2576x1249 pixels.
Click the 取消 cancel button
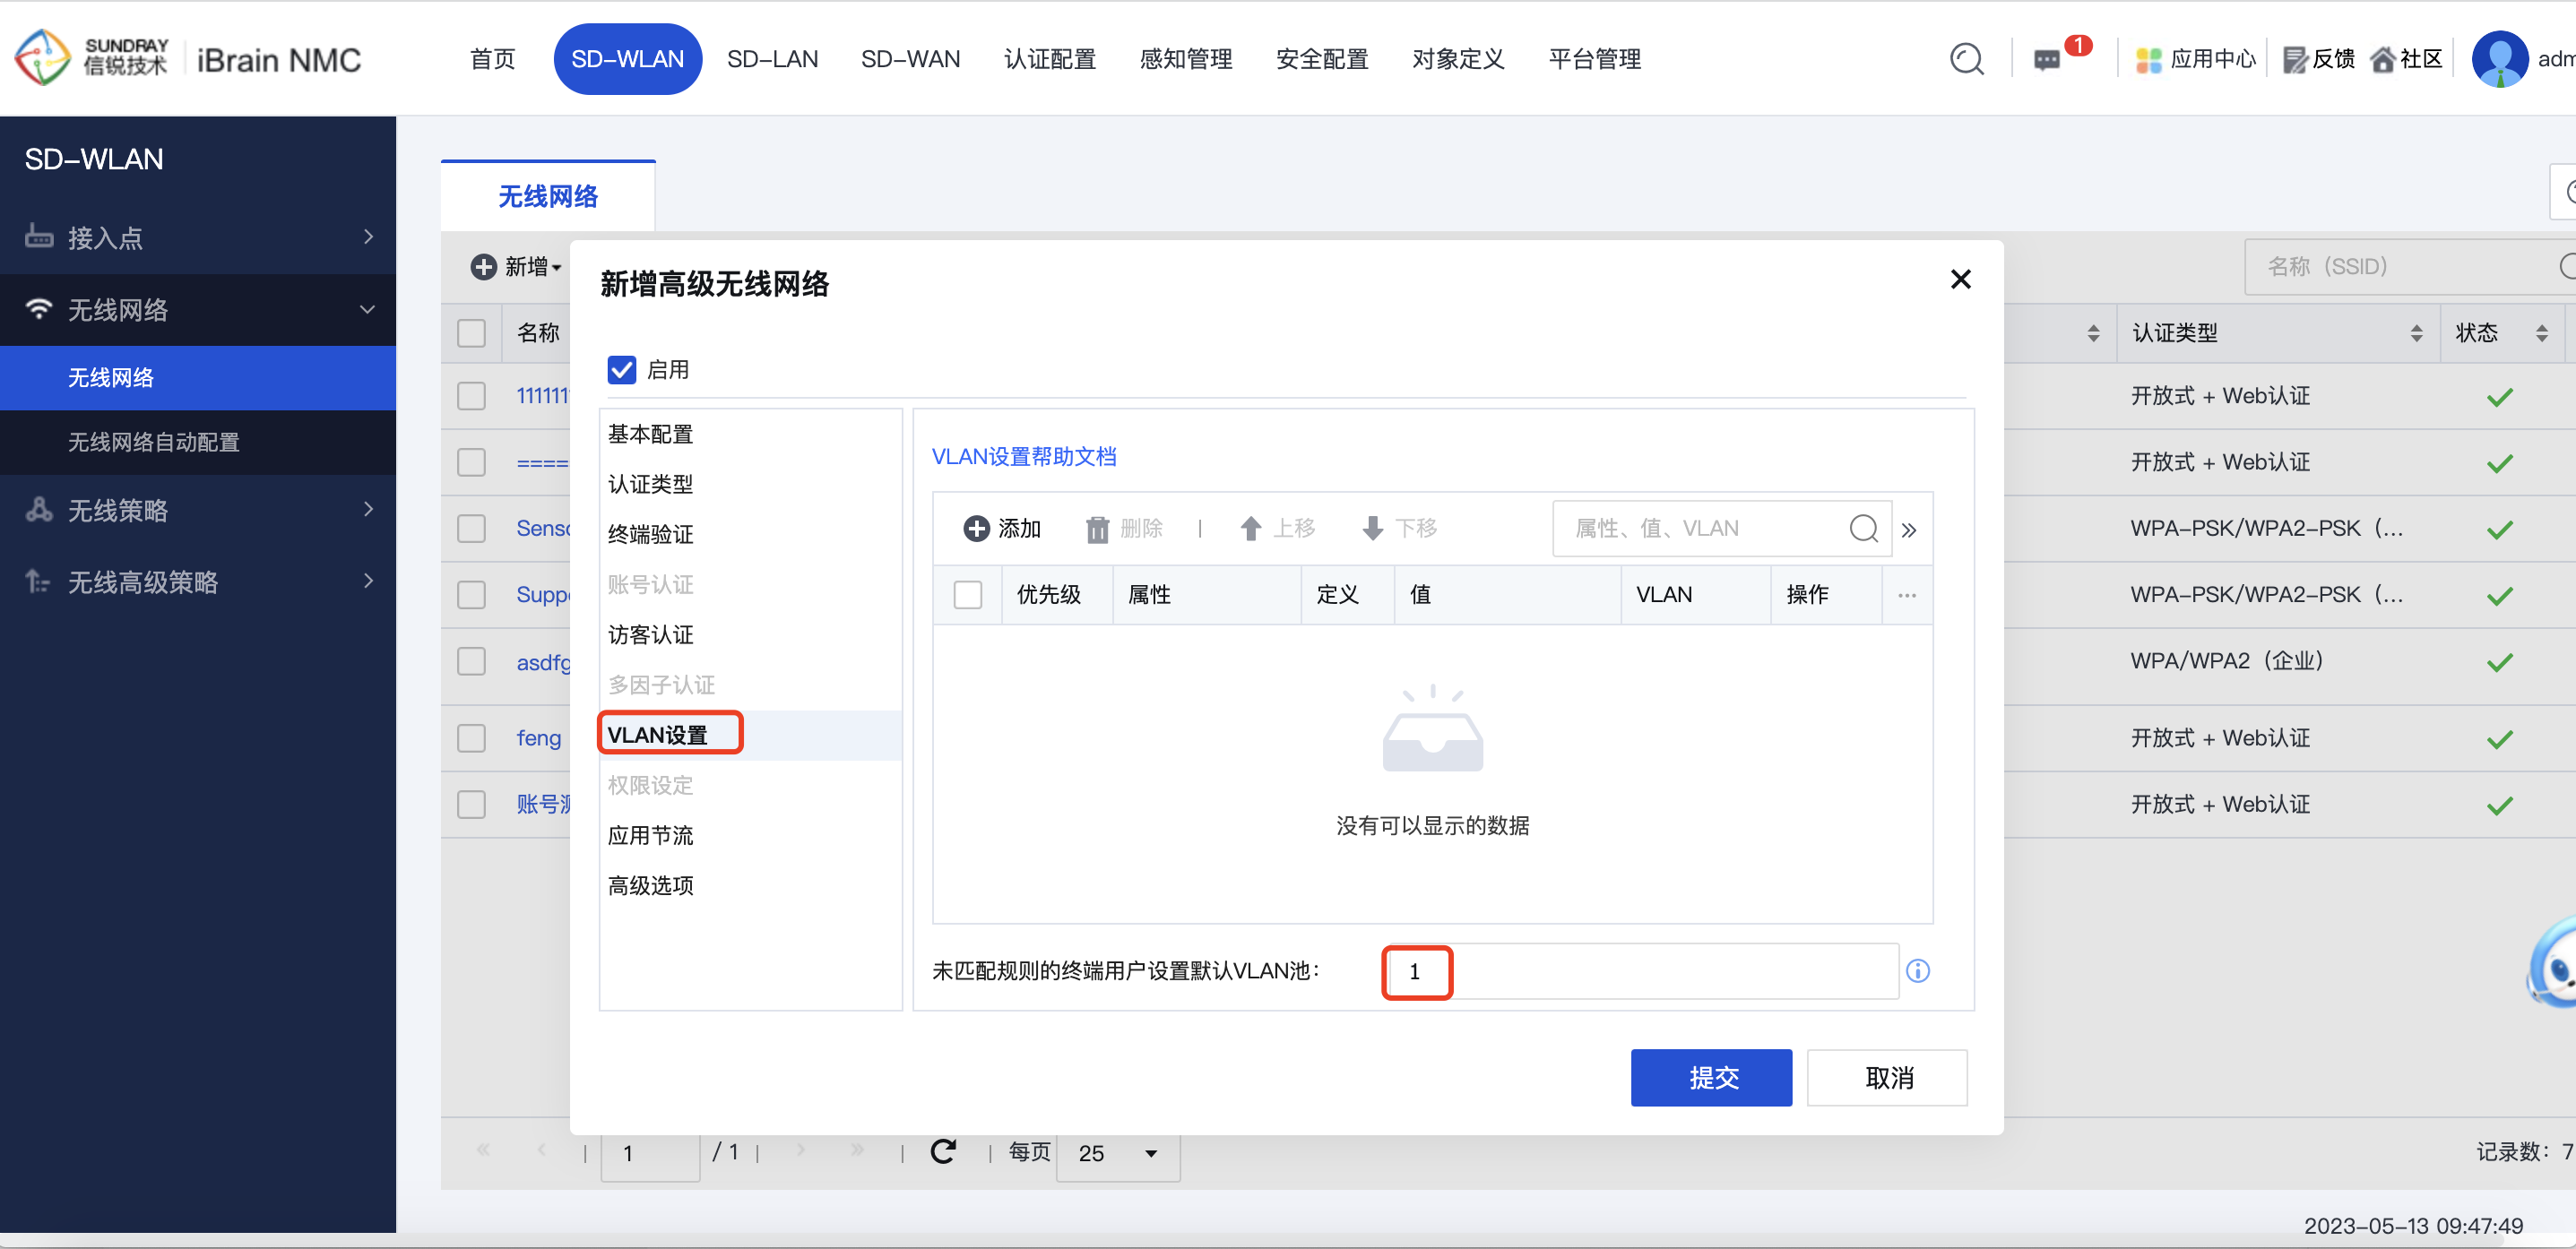click(x=1887, y=1077)
